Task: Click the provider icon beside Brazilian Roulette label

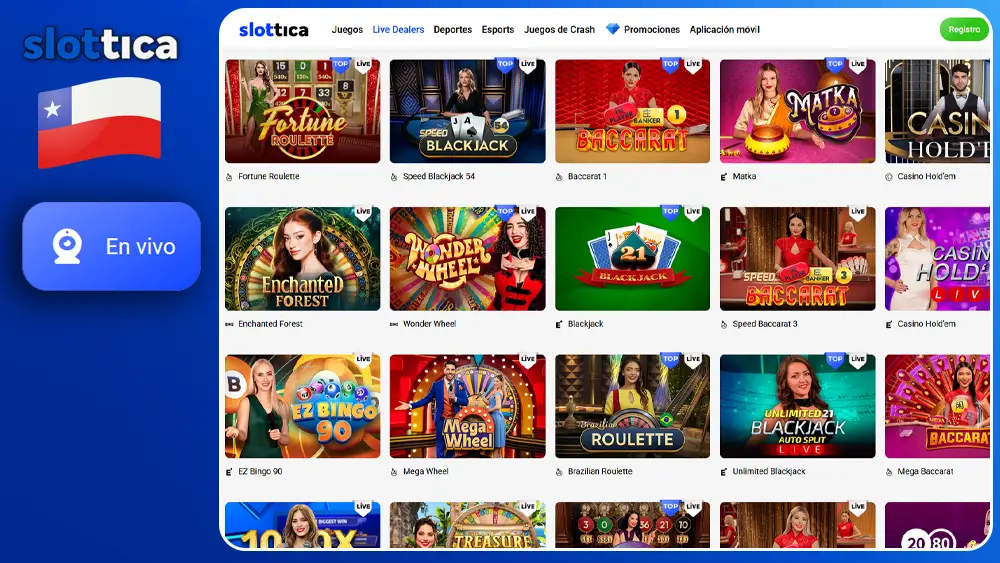Action: (559, 472)
